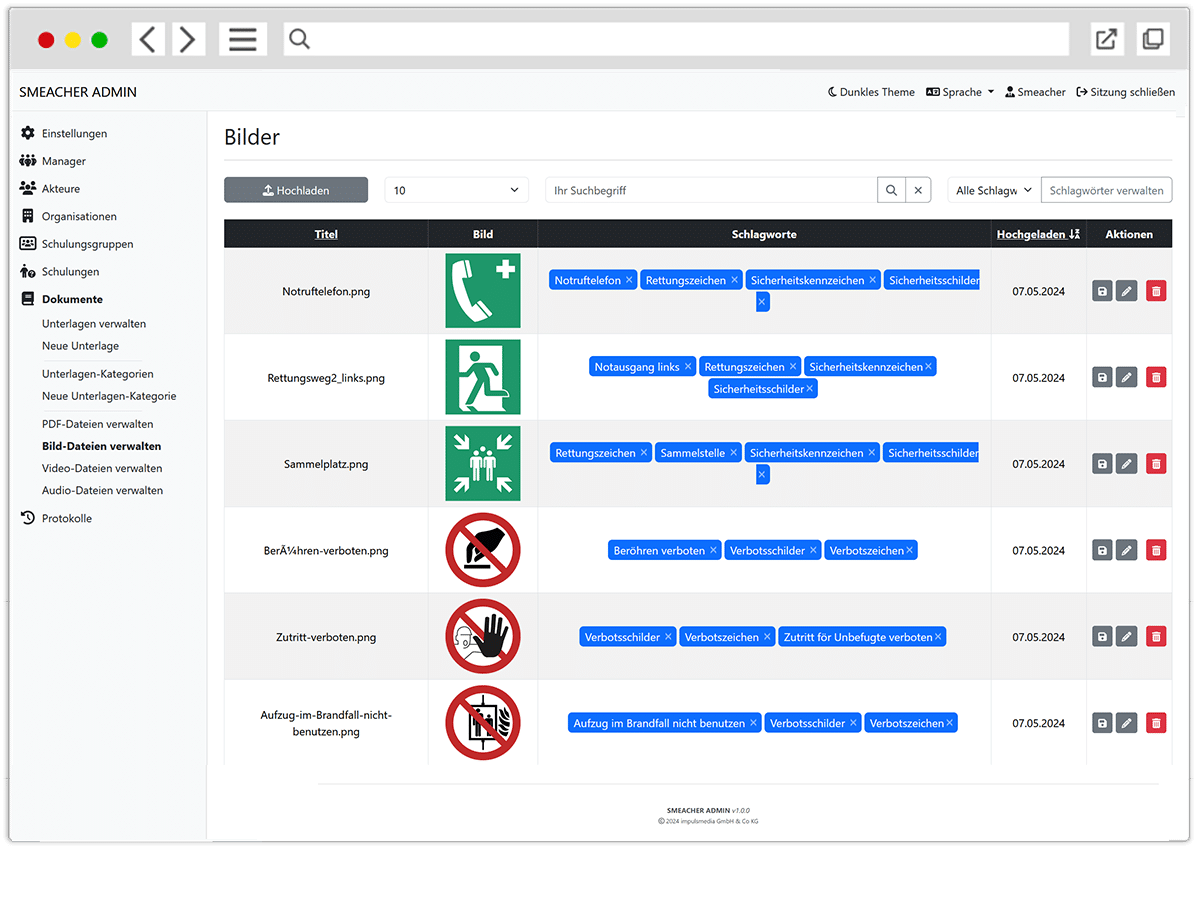This screenshot has width=1200, height=900.
Task: Open the page size dropdown showing 10
Action: [x=457, y=190]
